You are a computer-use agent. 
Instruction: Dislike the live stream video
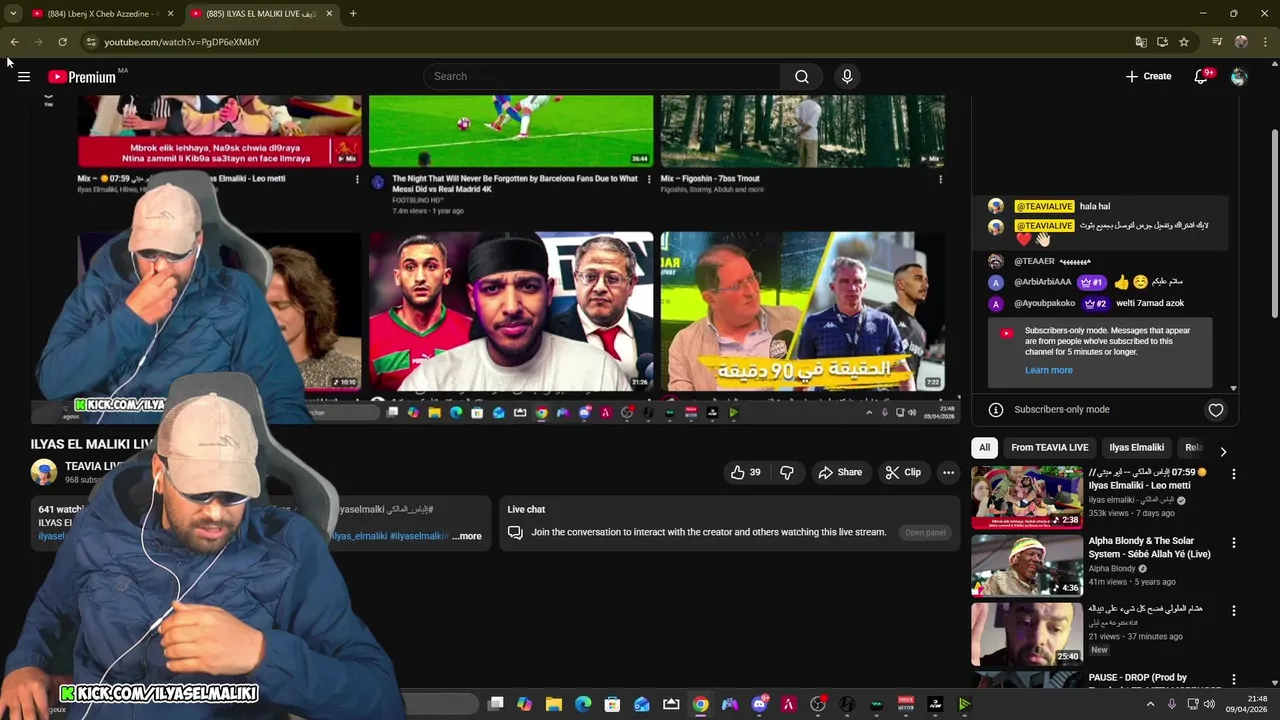(x=787, y=472)
